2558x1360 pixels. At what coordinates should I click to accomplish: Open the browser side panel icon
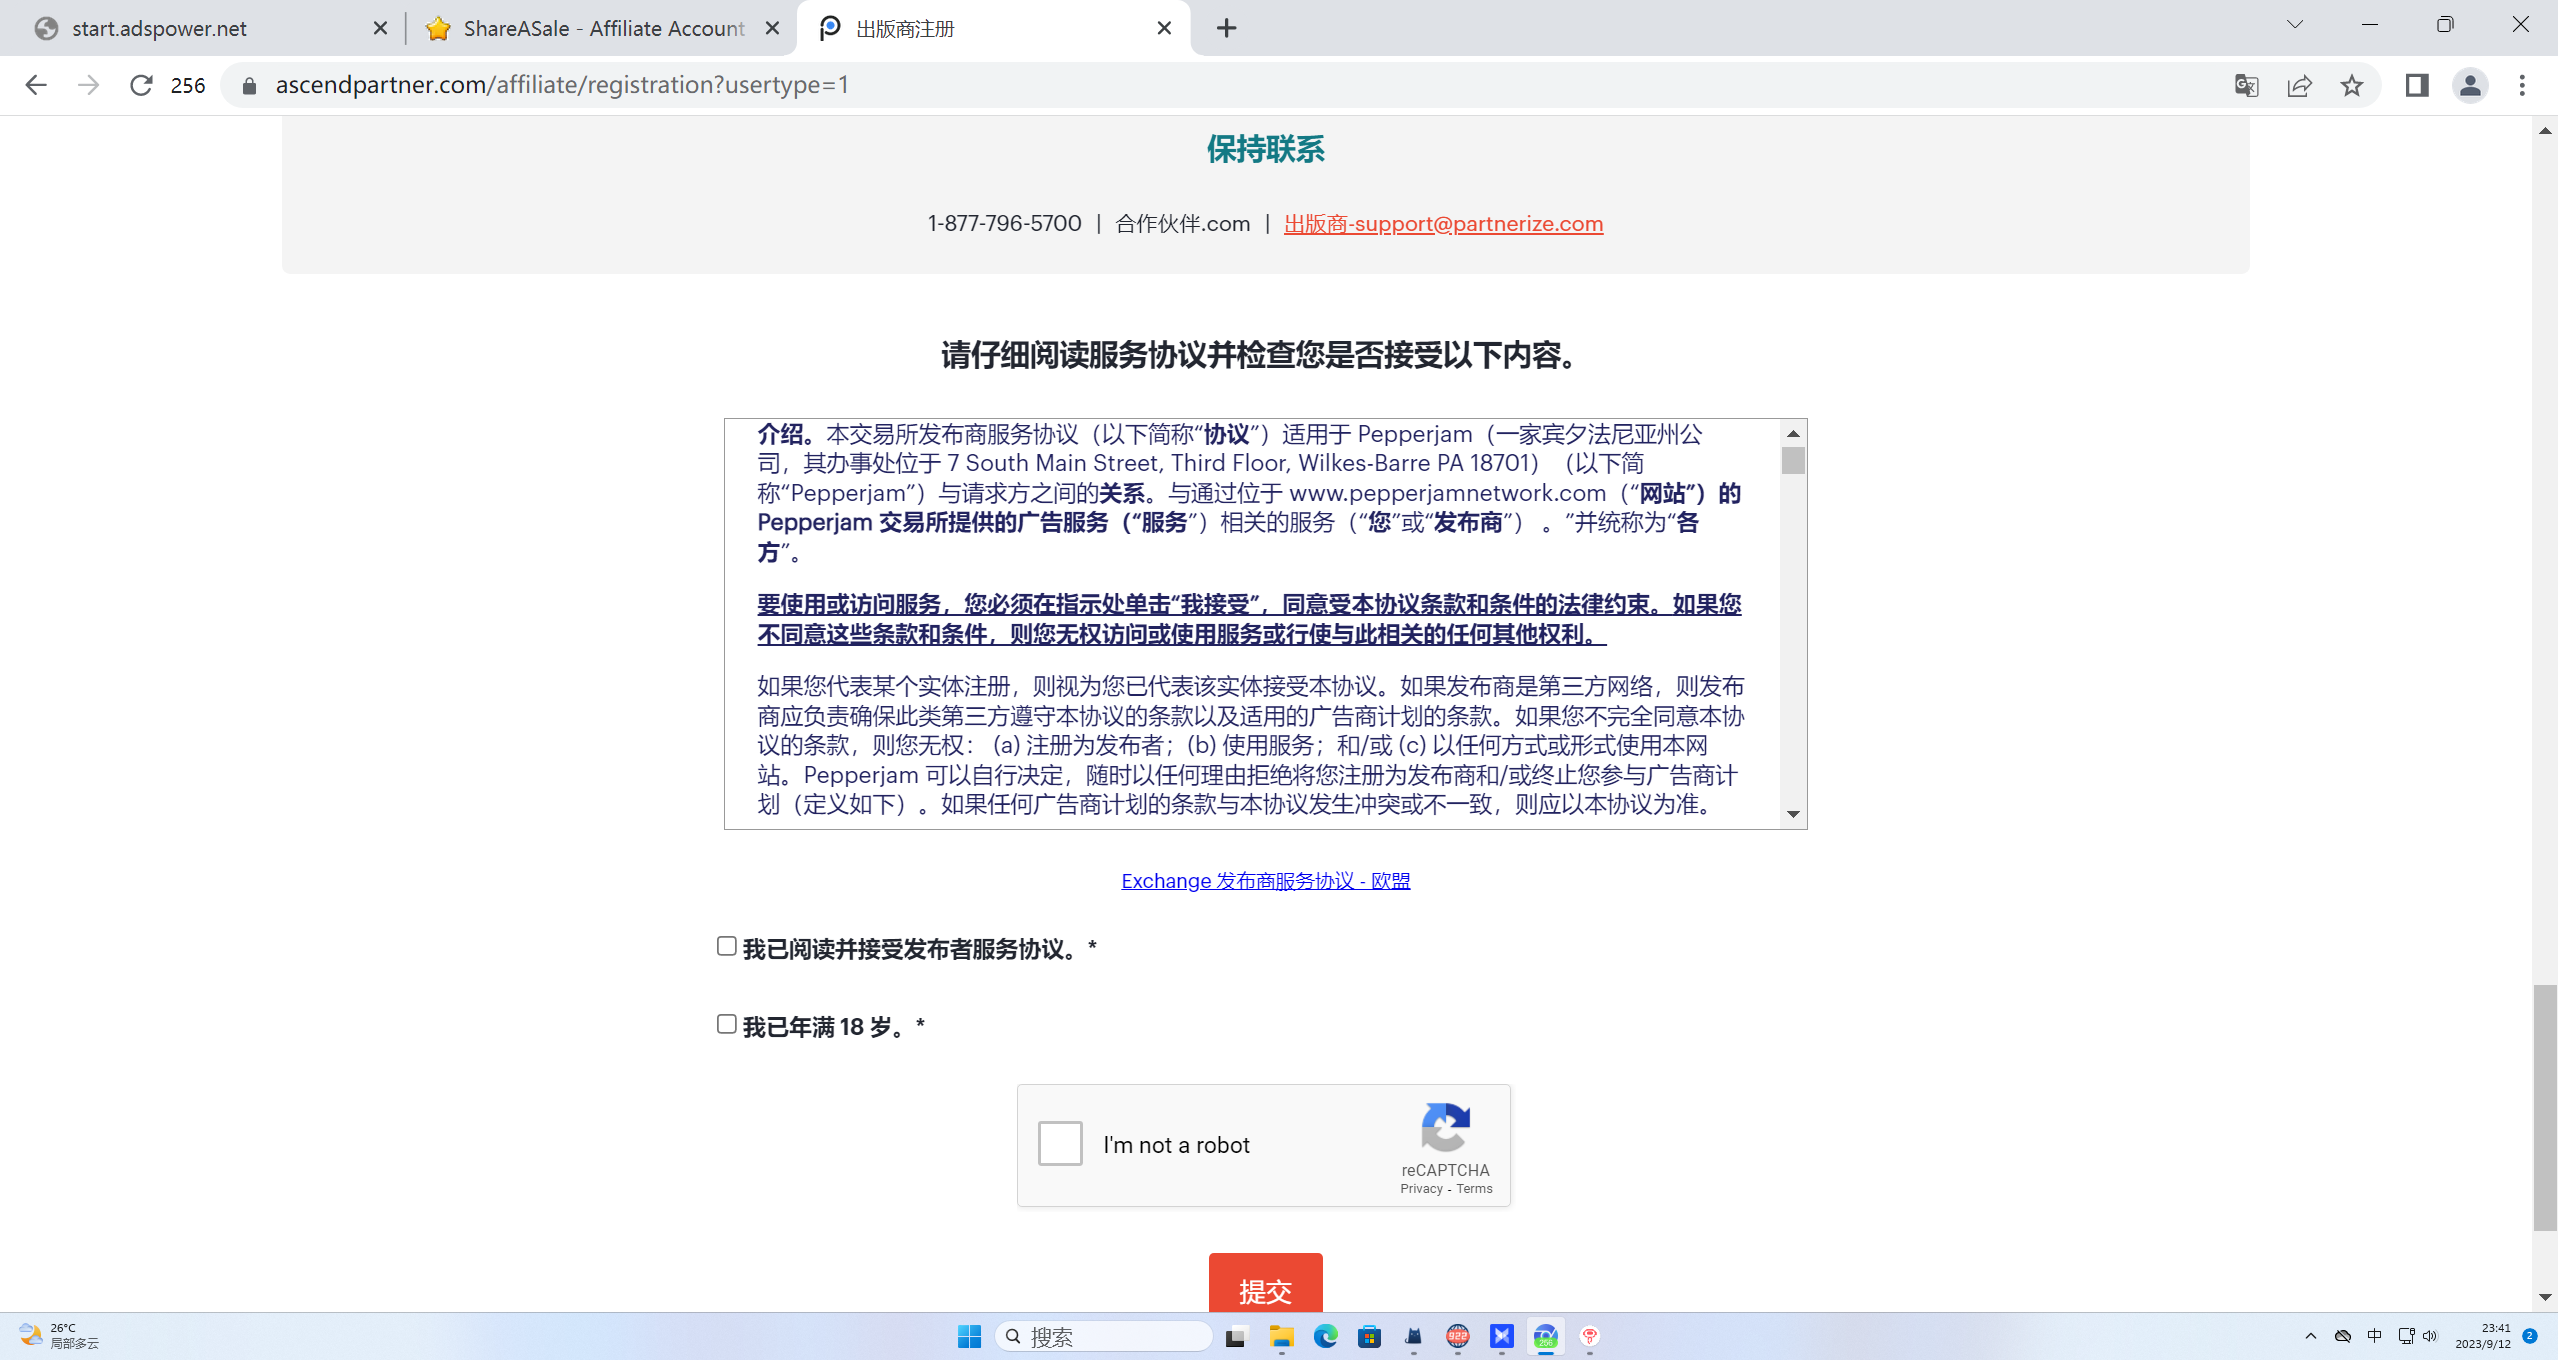tap(2417, 85)
